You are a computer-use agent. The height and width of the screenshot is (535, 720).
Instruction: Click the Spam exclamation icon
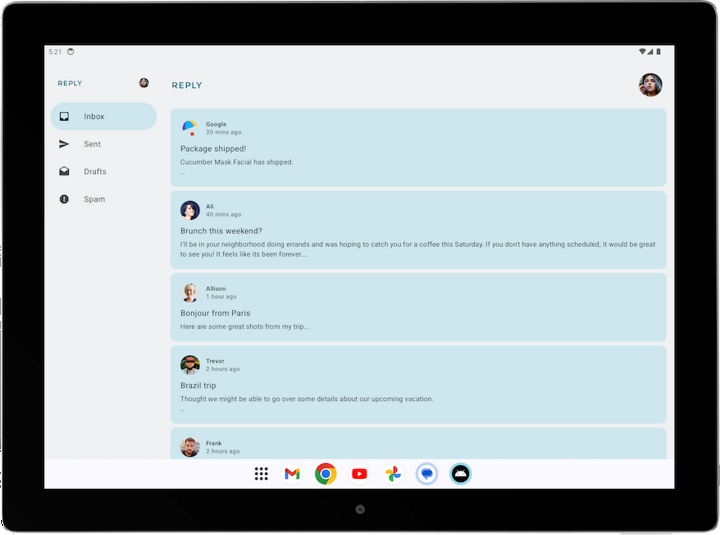[64, 199]
